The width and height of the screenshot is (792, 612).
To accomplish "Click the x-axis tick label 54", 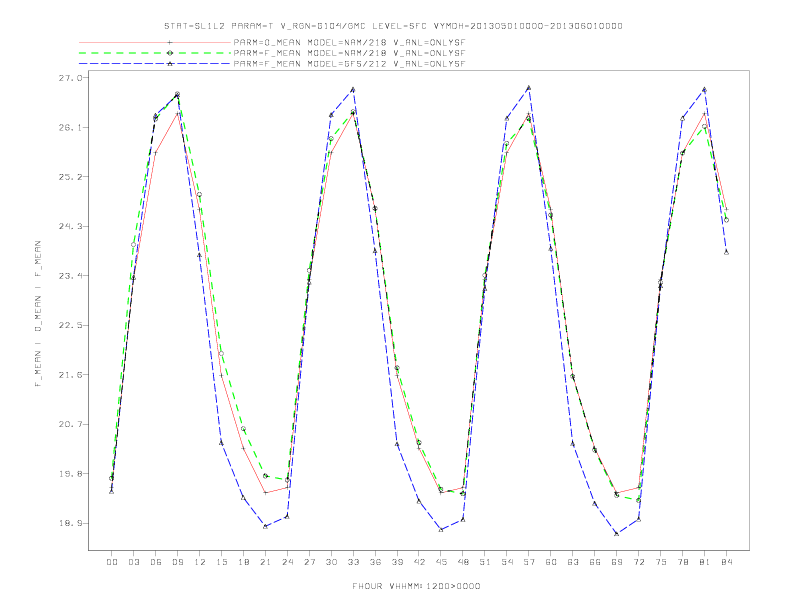I will tap(507, 562).
